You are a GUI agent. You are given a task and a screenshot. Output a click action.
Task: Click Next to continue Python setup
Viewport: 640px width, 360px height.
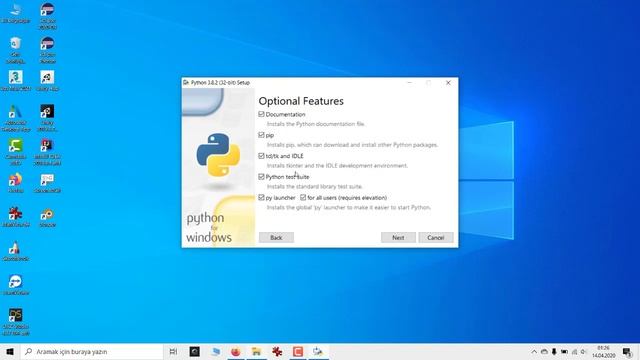coord(398,238)
